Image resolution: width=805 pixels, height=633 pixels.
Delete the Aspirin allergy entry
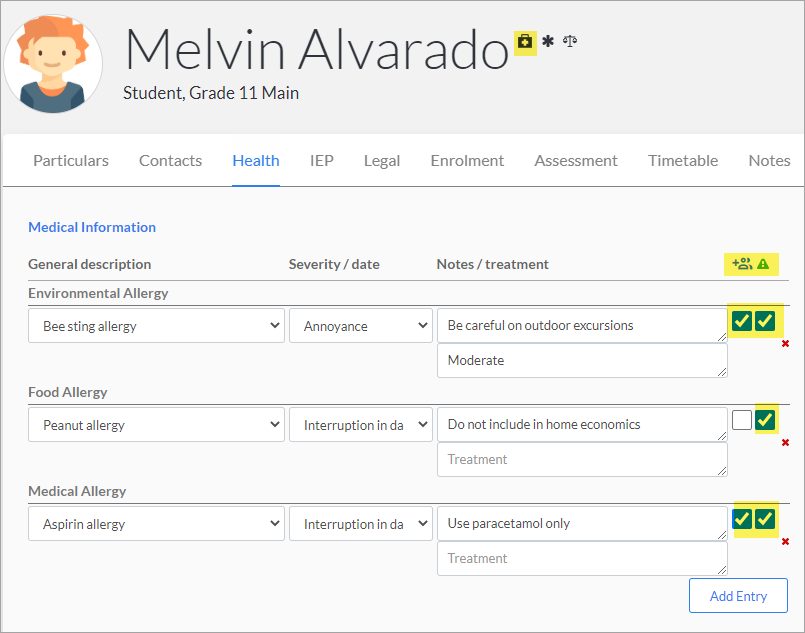(x=785, y=542)
